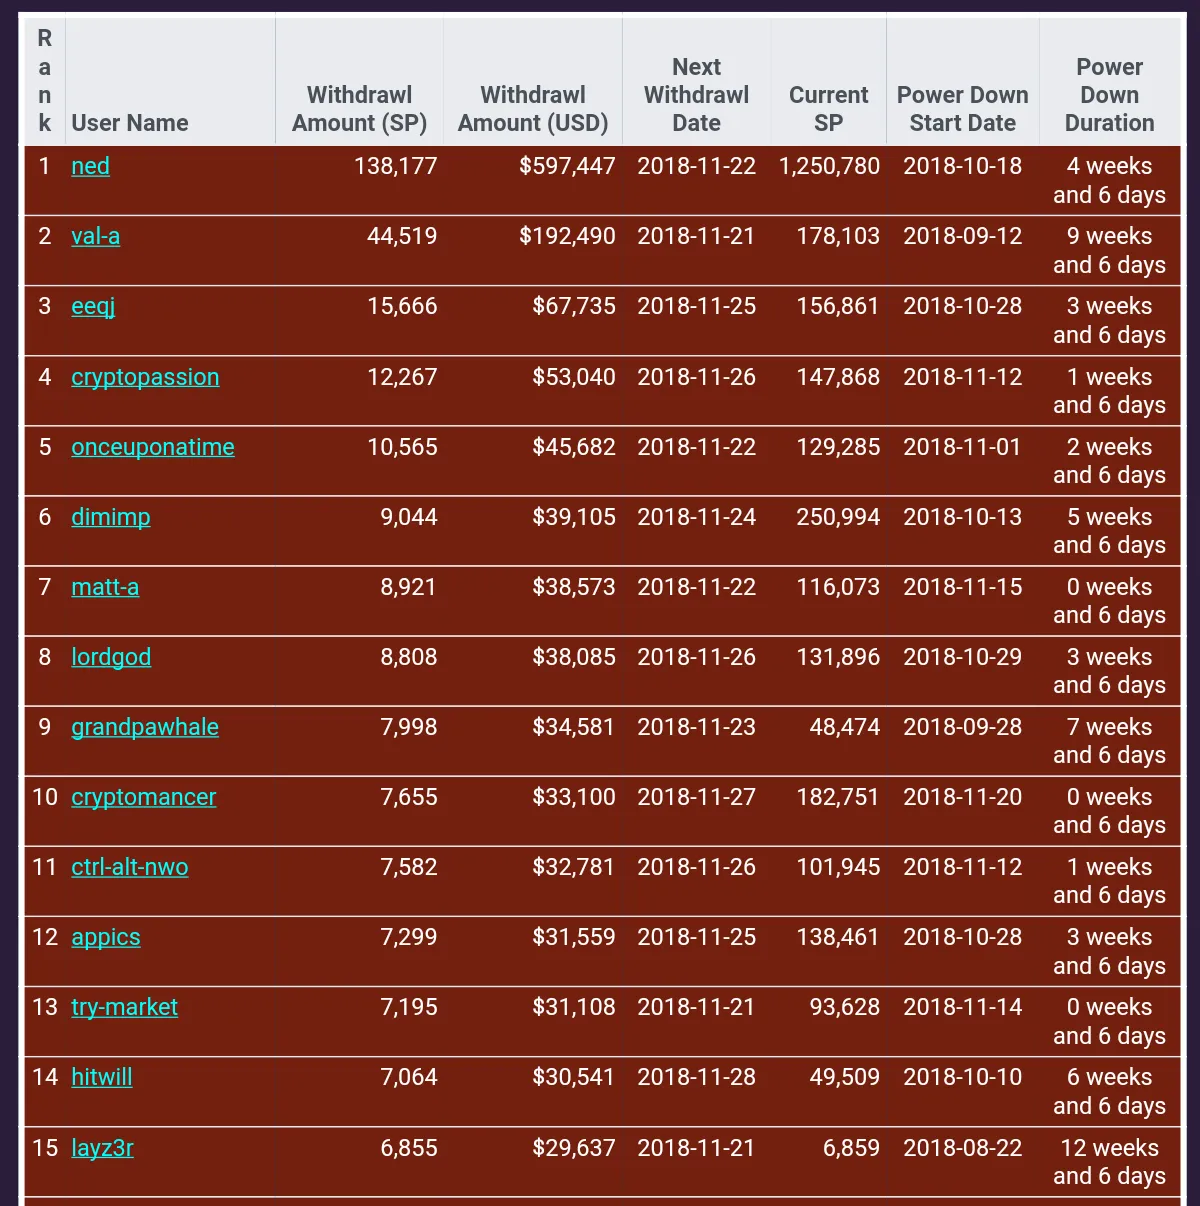Select the 2018-11-28 next withdrawal date

pos(697,1078)
